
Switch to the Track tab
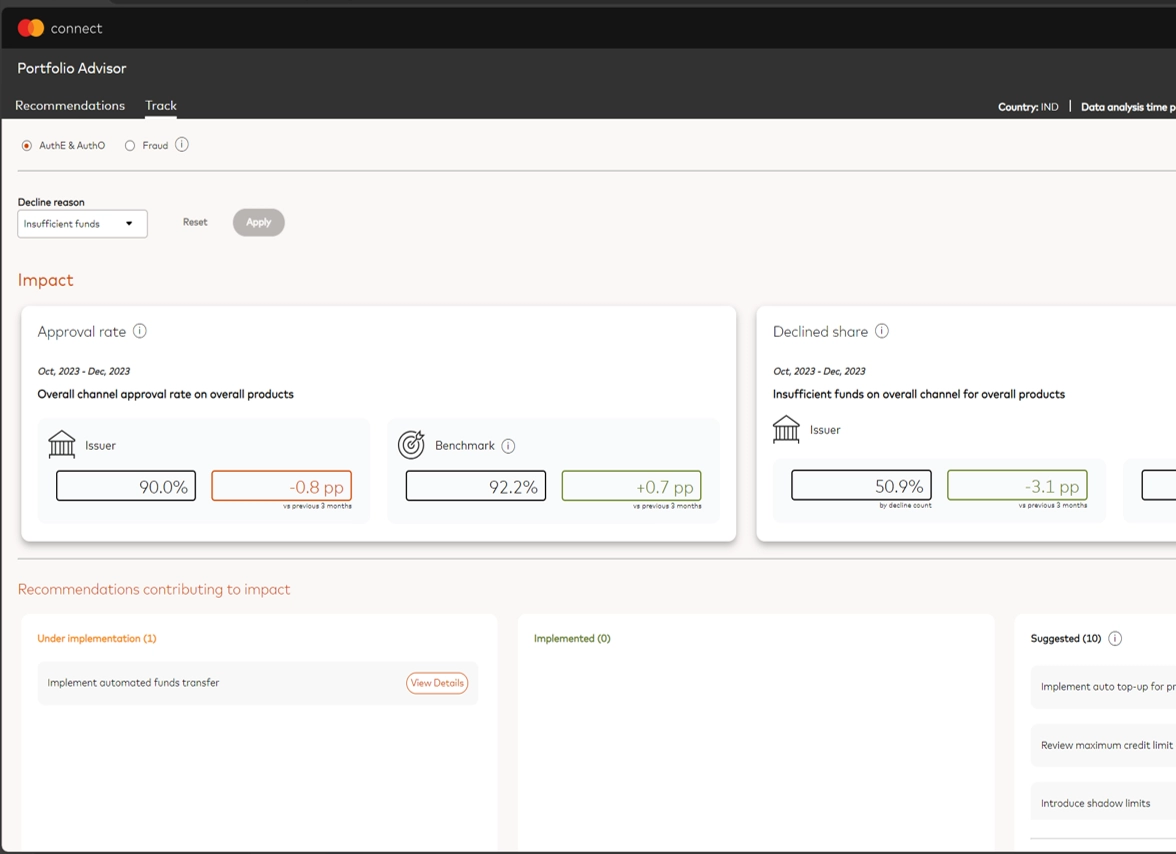tap(161, 105)
